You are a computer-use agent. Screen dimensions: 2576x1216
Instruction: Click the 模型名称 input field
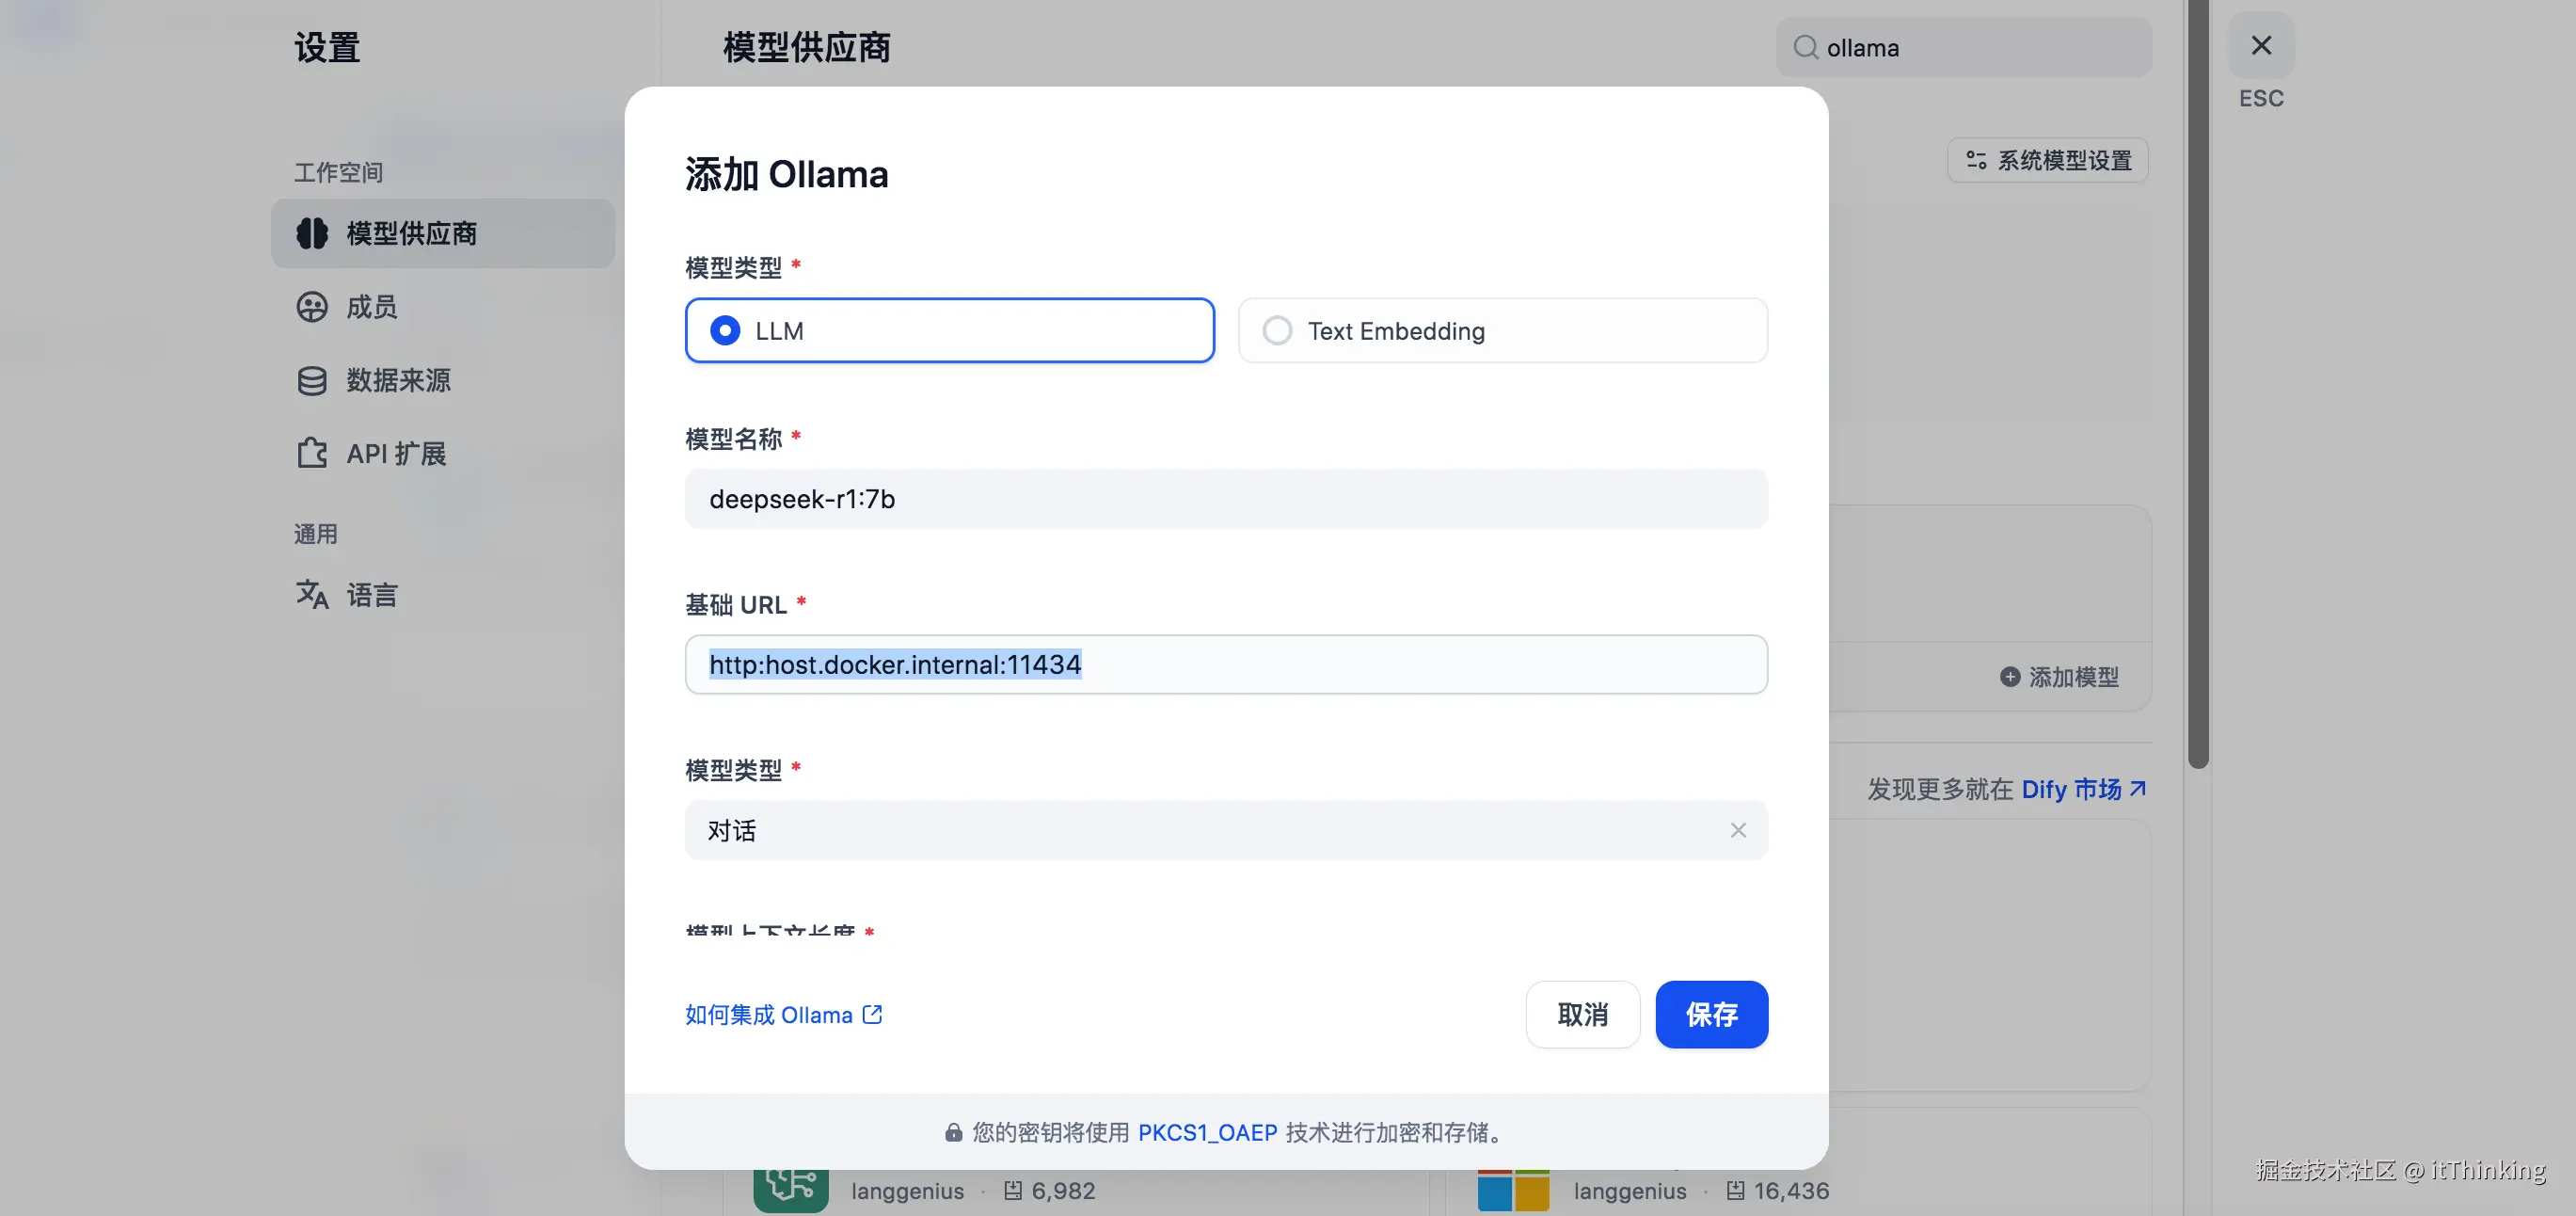[x=1225, y=499]
